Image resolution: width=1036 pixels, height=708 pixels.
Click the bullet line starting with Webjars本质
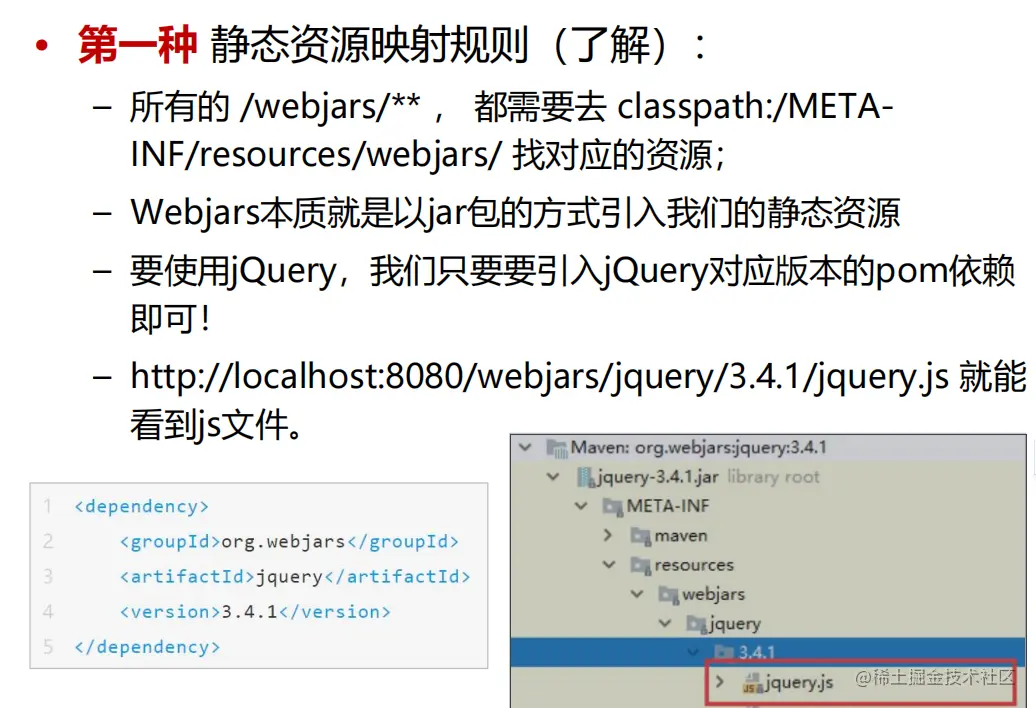pos(515,213)
